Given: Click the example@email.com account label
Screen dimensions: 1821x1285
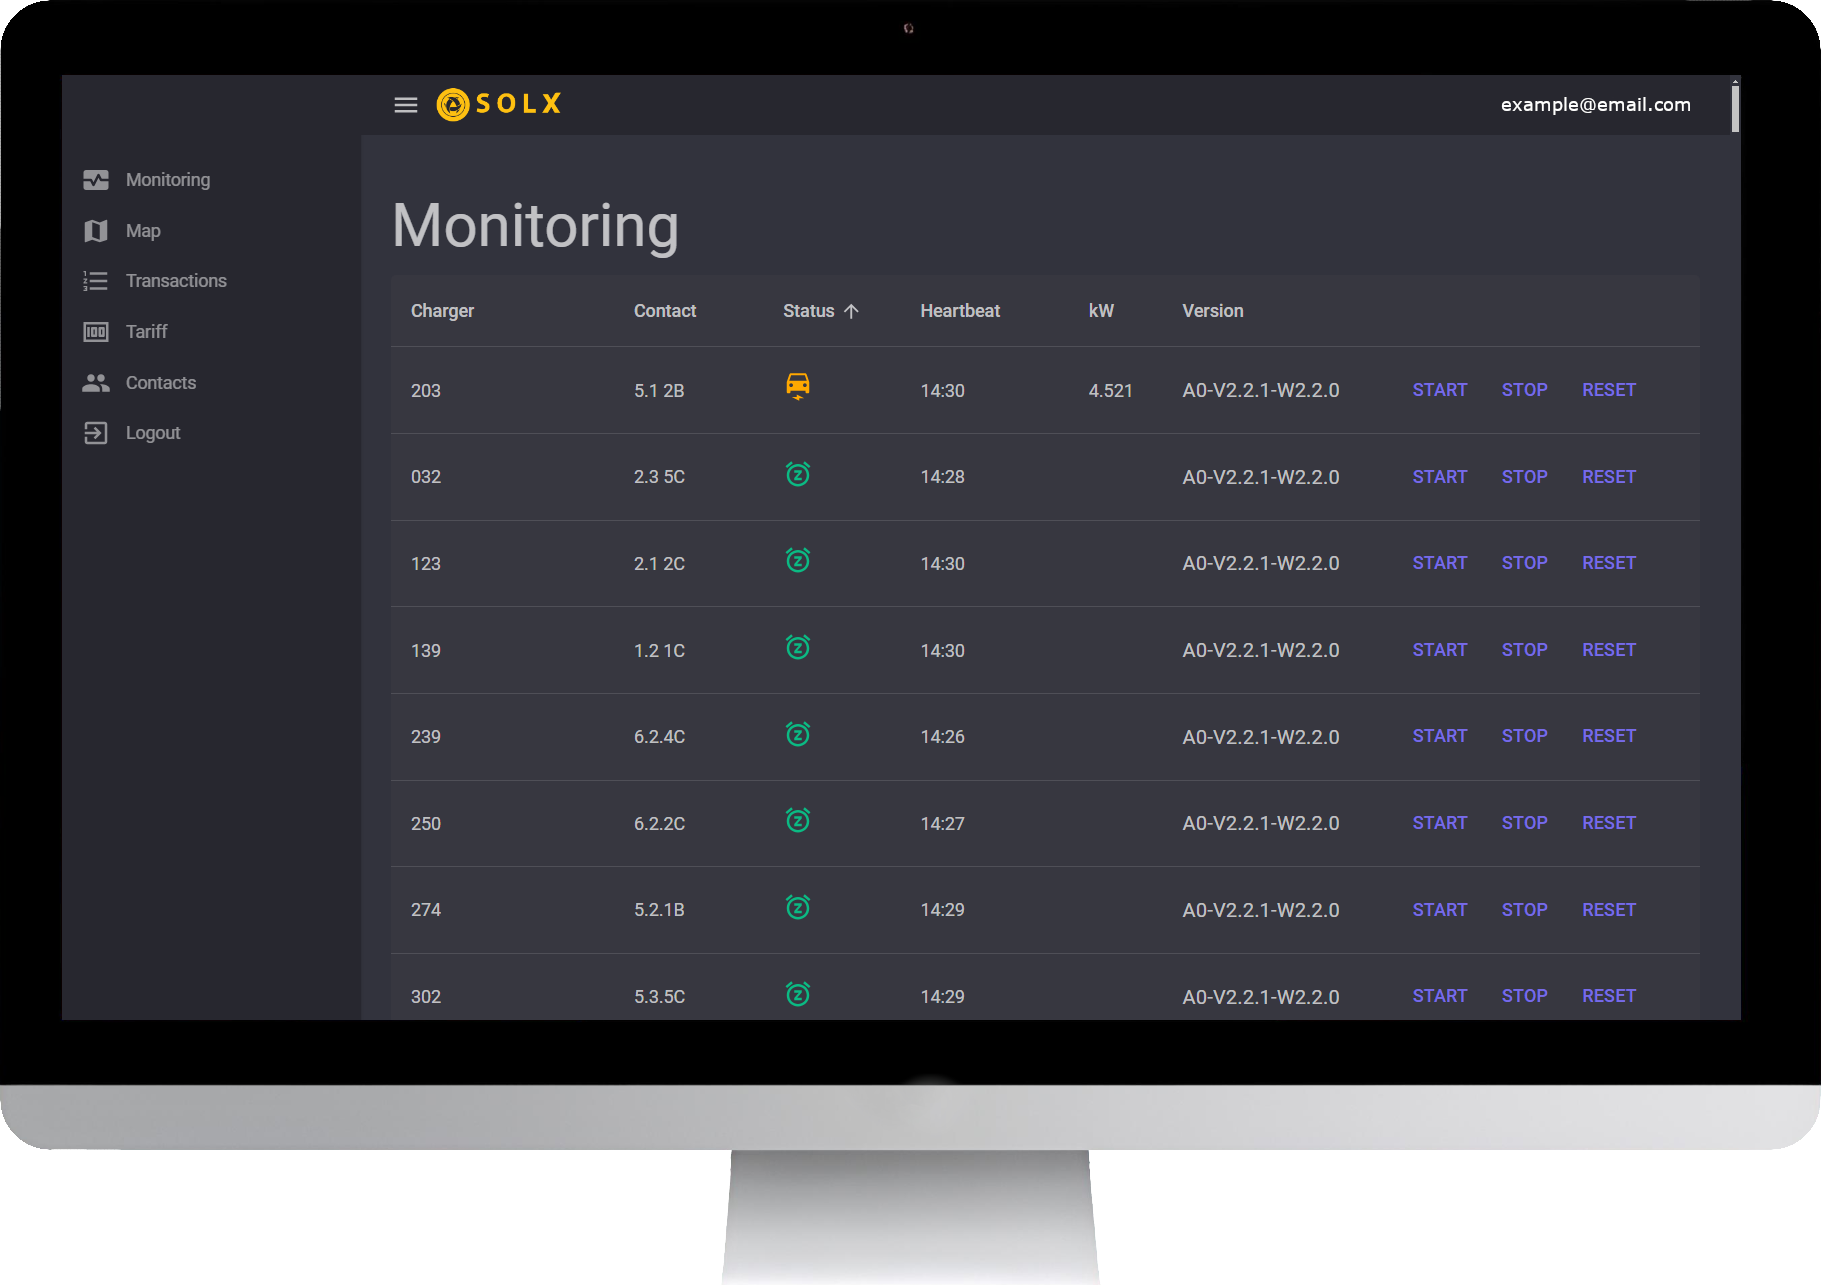Looking at the screenshot, I should click(1595, 105).
